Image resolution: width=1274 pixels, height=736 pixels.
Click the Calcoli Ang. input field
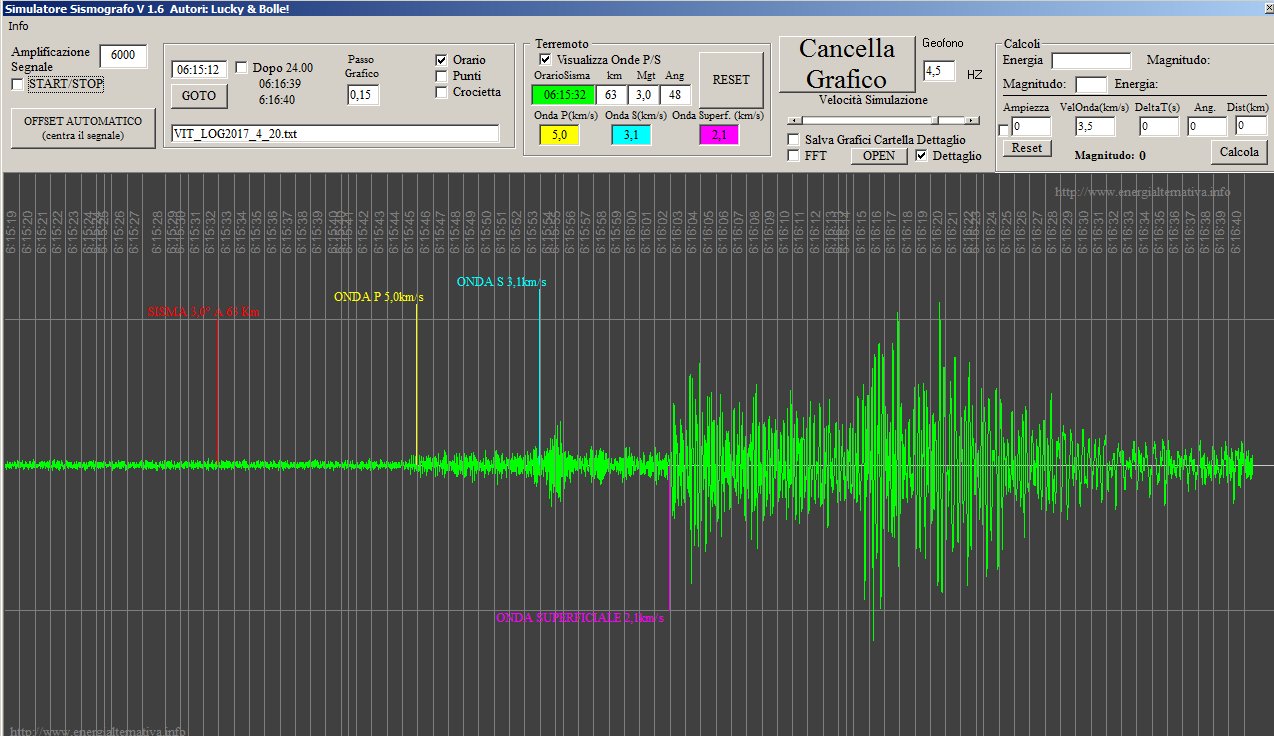point(1207,127)
